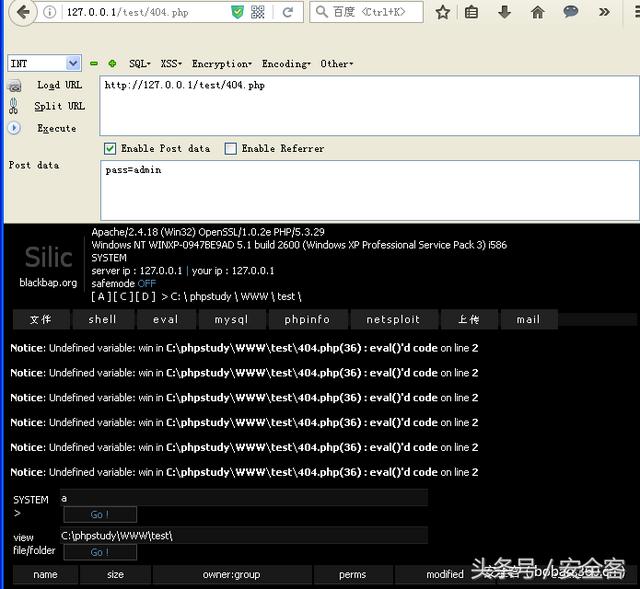Click into the Post data text area

(369, 191)
